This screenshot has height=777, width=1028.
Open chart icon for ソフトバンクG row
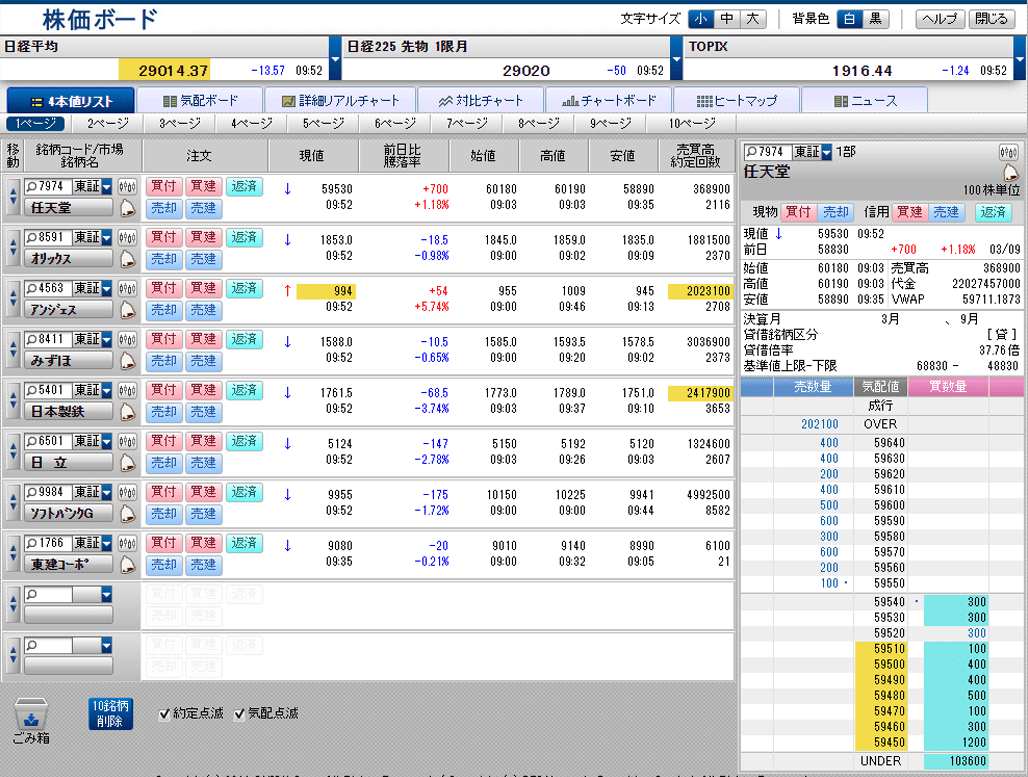coord(127,492)
